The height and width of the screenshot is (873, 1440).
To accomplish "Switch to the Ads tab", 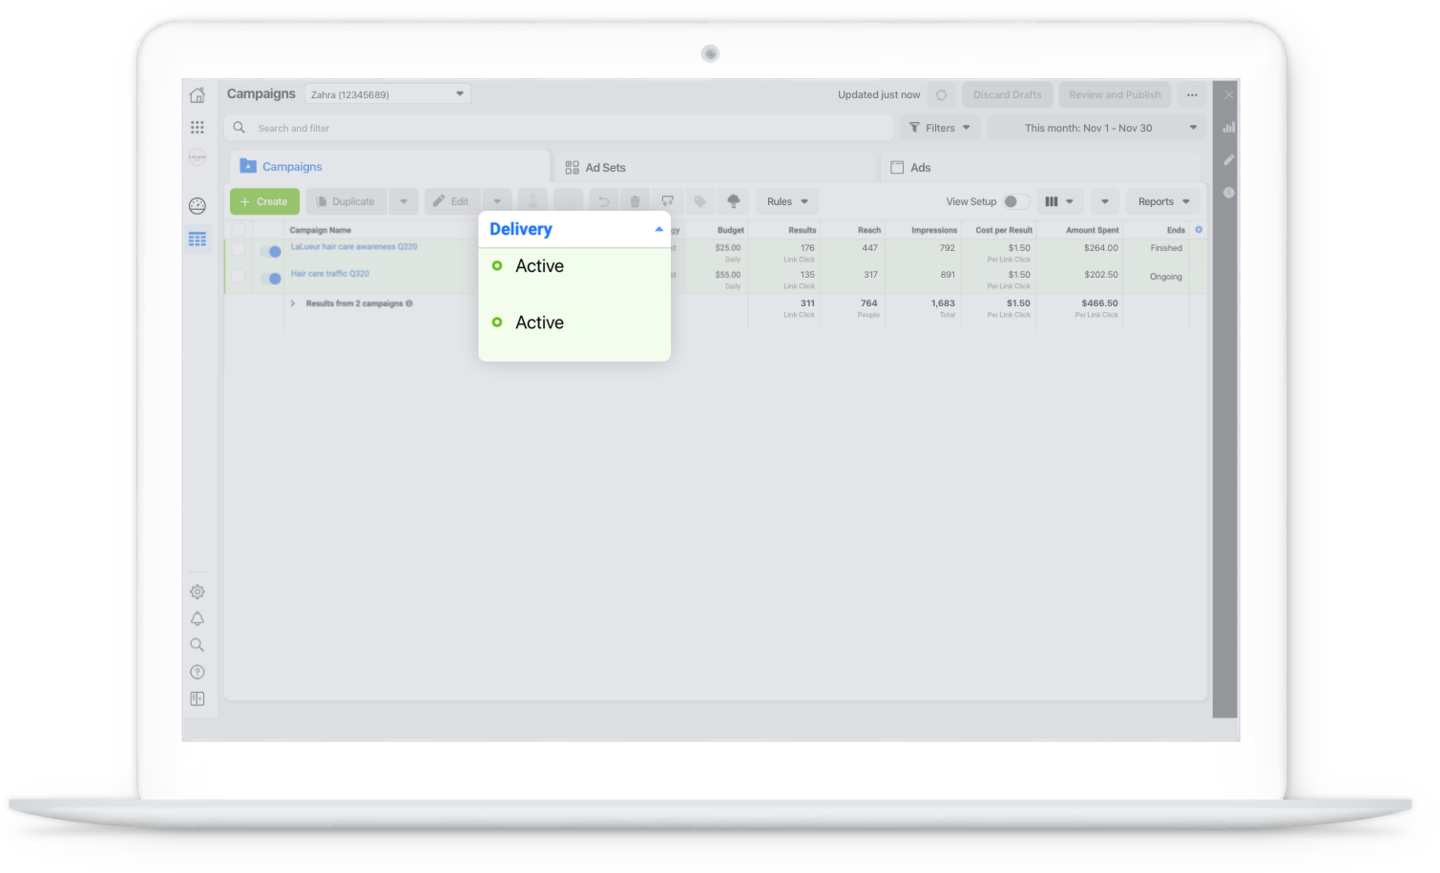I will (x=911, y=168).
